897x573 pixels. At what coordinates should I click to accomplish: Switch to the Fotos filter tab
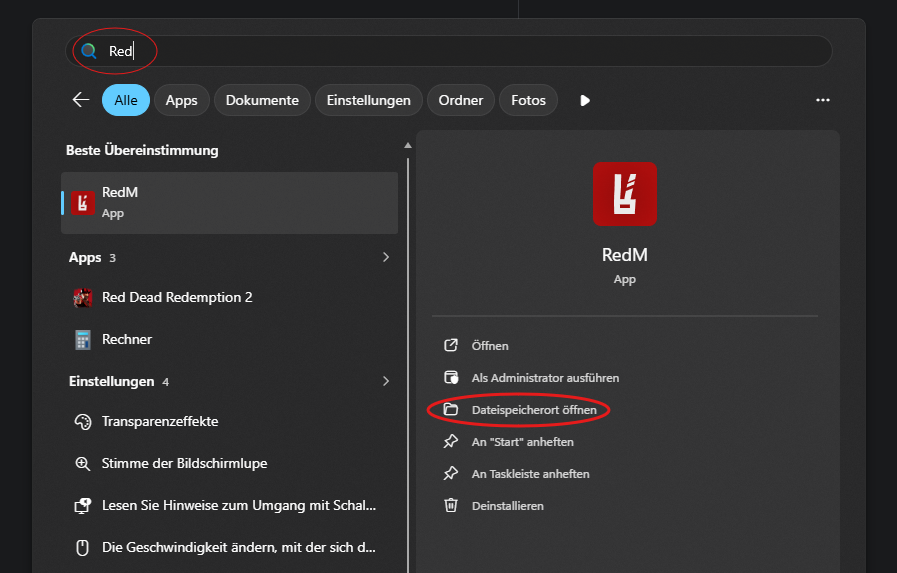pos(528,100)
